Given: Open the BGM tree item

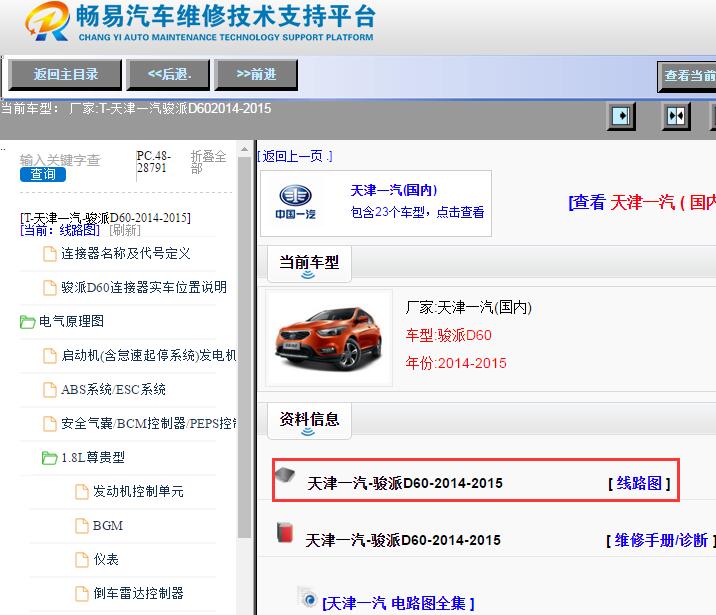Looking at the screenshot, I should click(108, 526).
